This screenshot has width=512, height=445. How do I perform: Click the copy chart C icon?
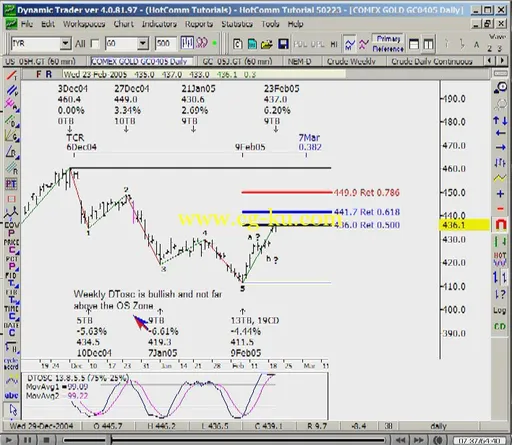237,44
